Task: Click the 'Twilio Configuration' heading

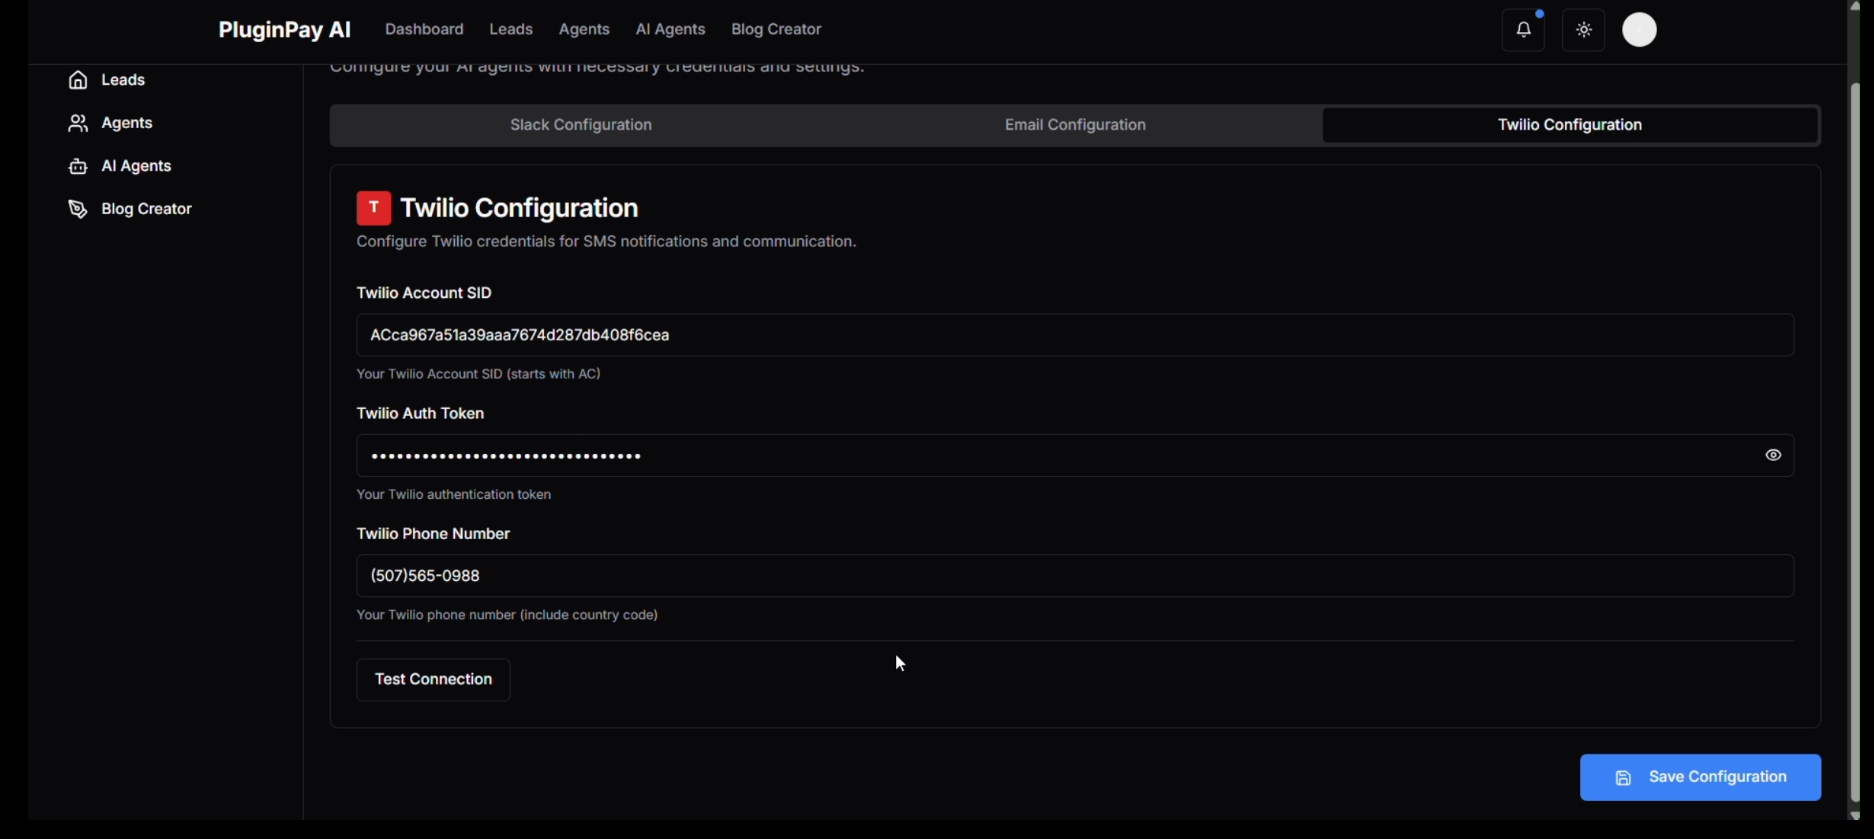Action: click(x=519, y=208)
